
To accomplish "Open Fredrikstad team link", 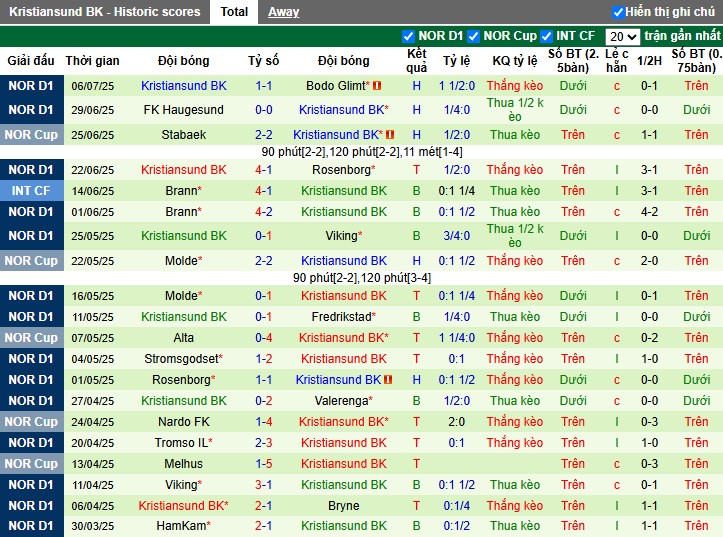I will point(344,317).
